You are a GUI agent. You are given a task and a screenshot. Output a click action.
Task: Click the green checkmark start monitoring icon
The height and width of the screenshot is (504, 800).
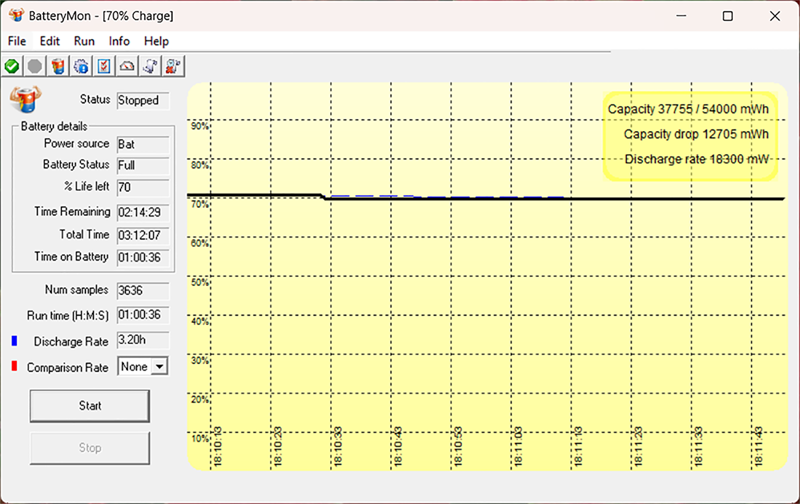coord(12,66)
